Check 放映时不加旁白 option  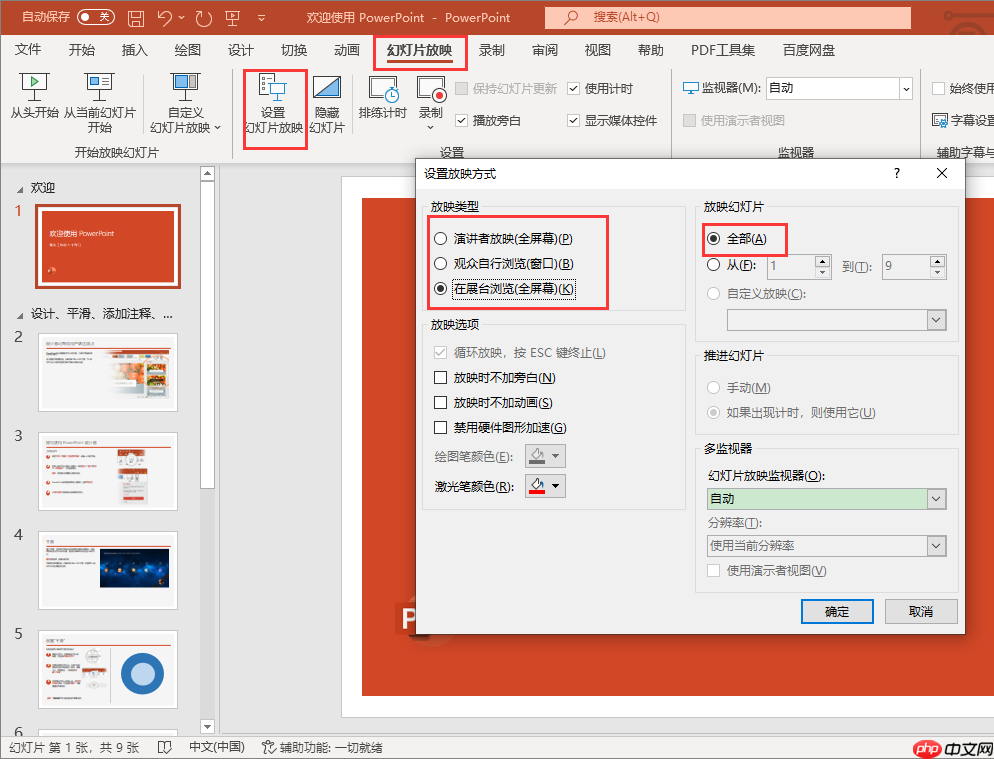tap(441, 378)
